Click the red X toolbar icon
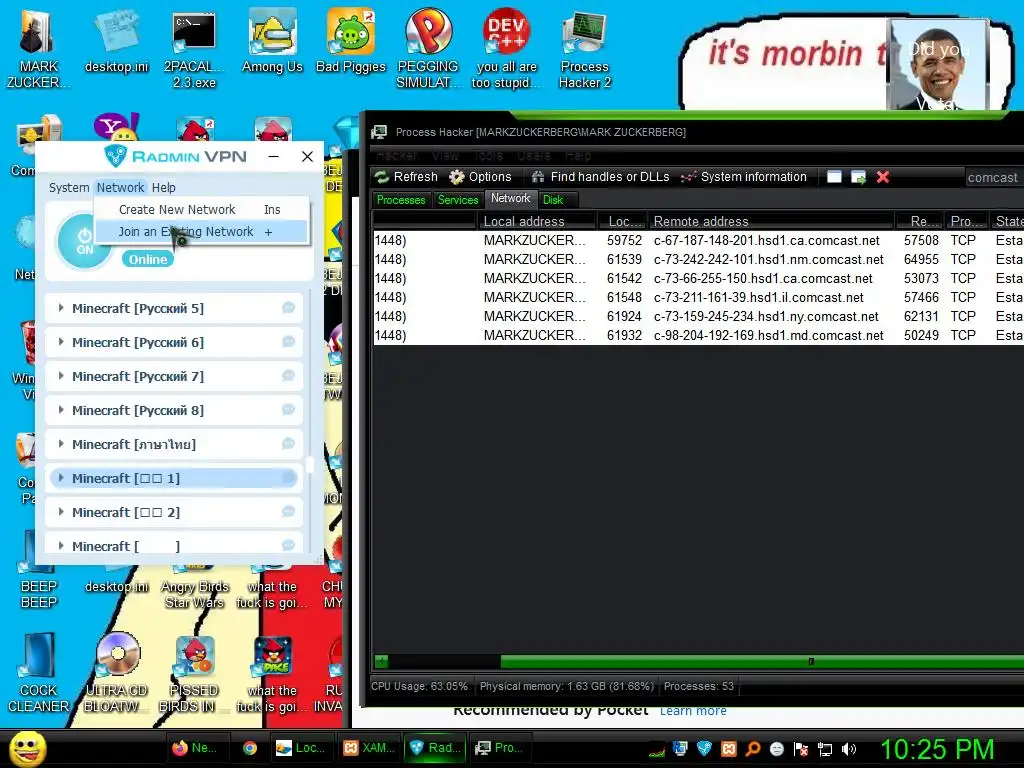Screen dimensions: 1024x768 click(883, 177)
